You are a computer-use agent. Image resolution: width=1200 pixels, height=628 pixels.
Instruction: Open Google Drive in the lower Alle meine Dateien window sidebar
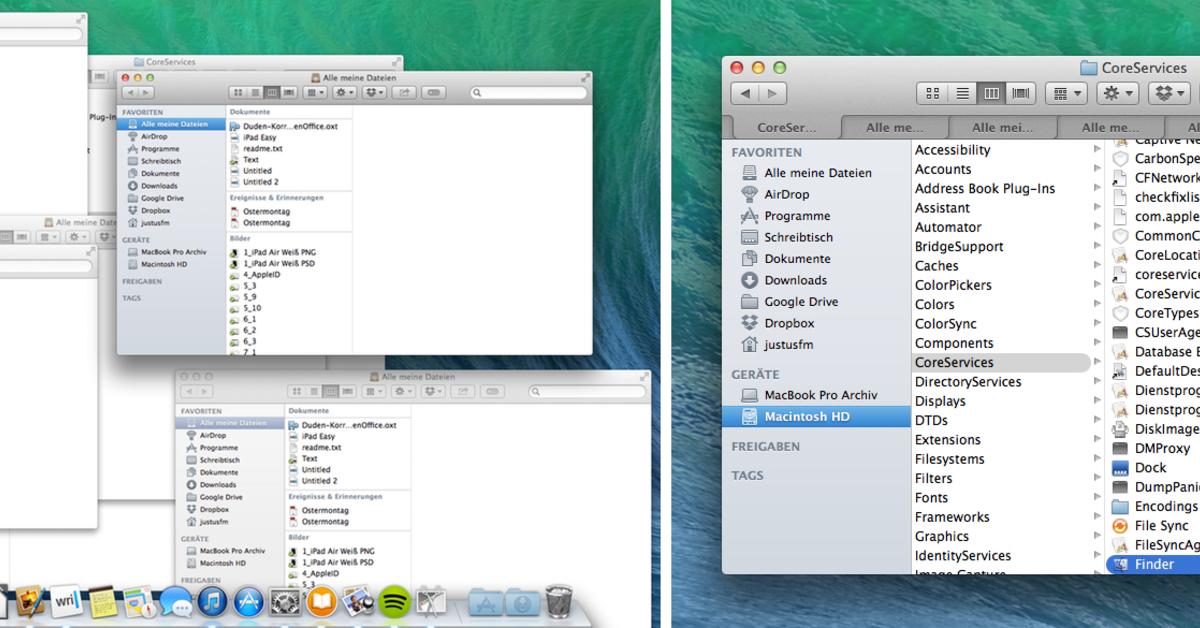coord(213,497)
